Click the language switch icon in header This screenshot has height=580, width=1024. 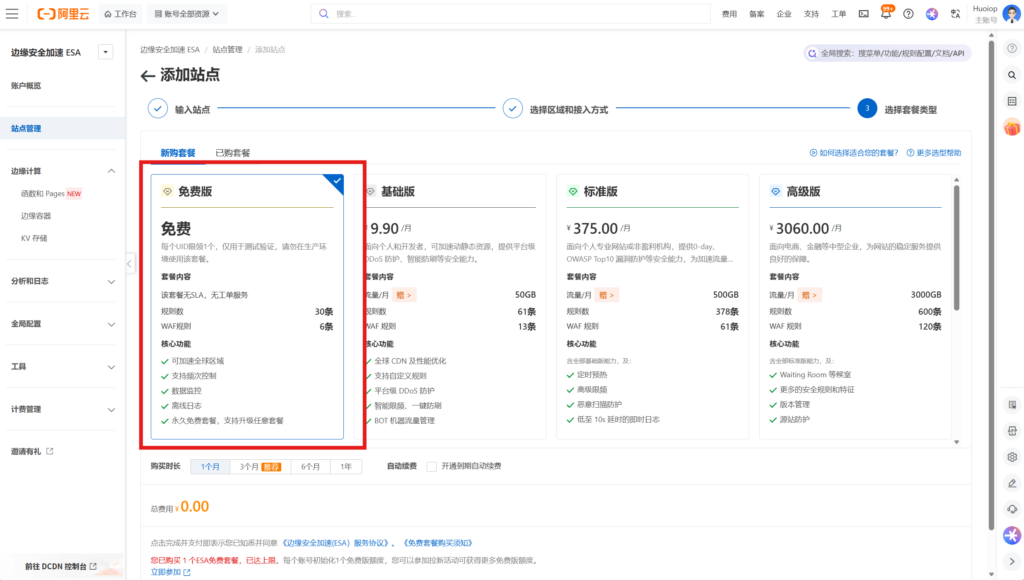click(955, 14)
